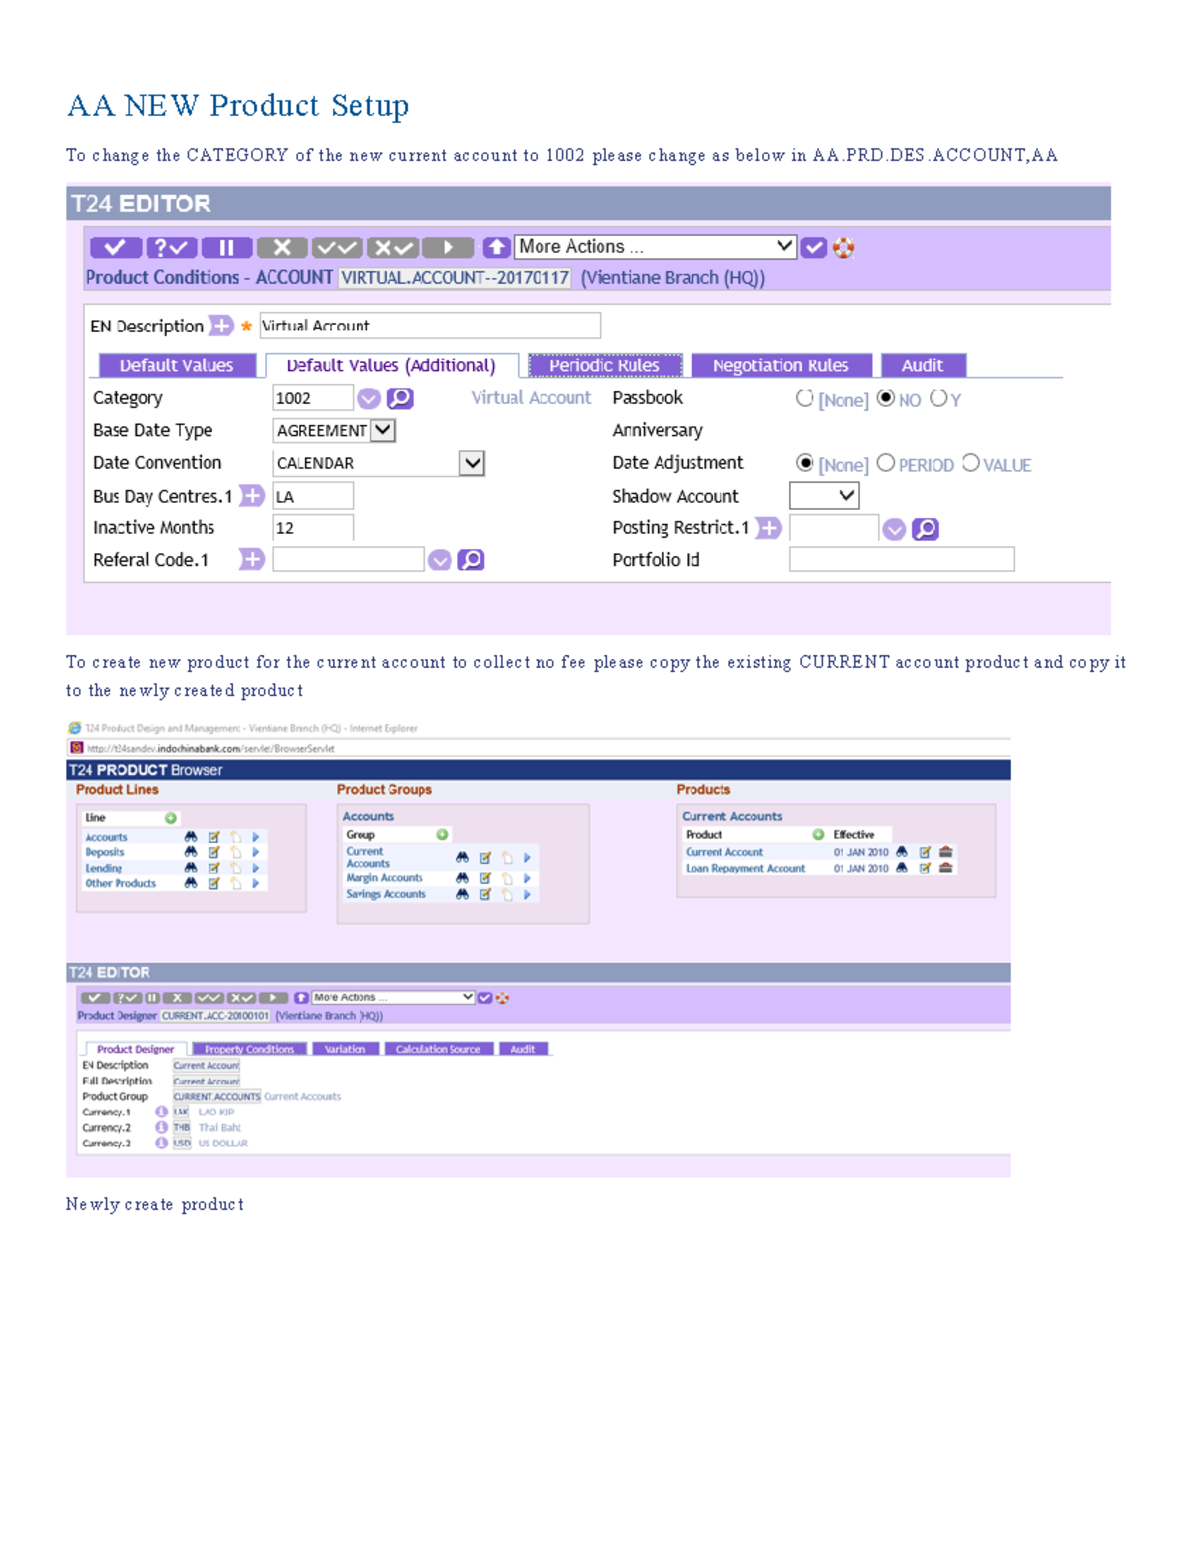Click into the Portfolio Id field
1200x1553 pixels.
[902, 559]
